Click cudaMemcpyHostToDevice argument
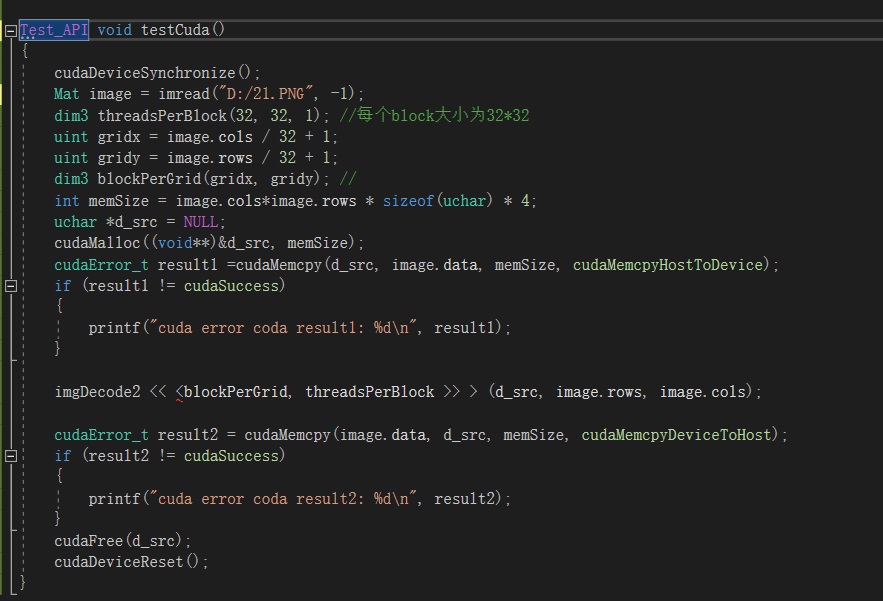This screenshot has height=601, width=883. point(667,265)
